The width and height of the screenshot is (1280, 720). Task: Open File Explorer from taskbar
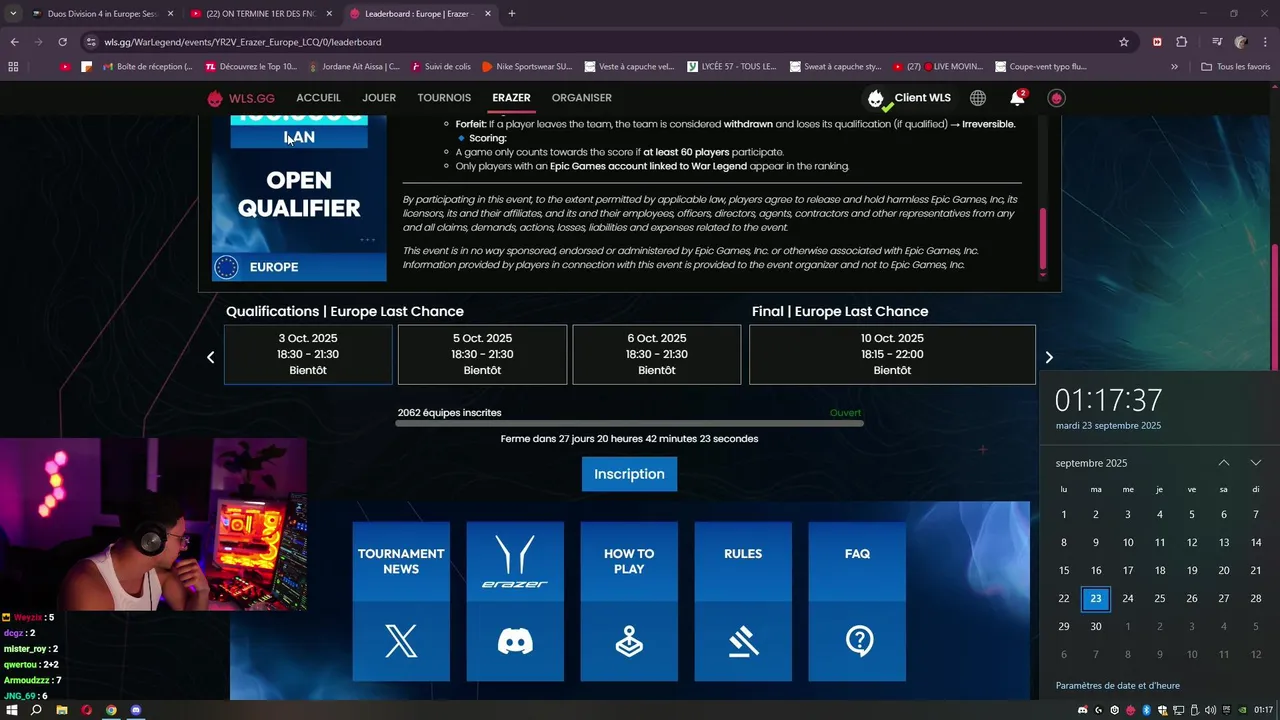(62, 710)
